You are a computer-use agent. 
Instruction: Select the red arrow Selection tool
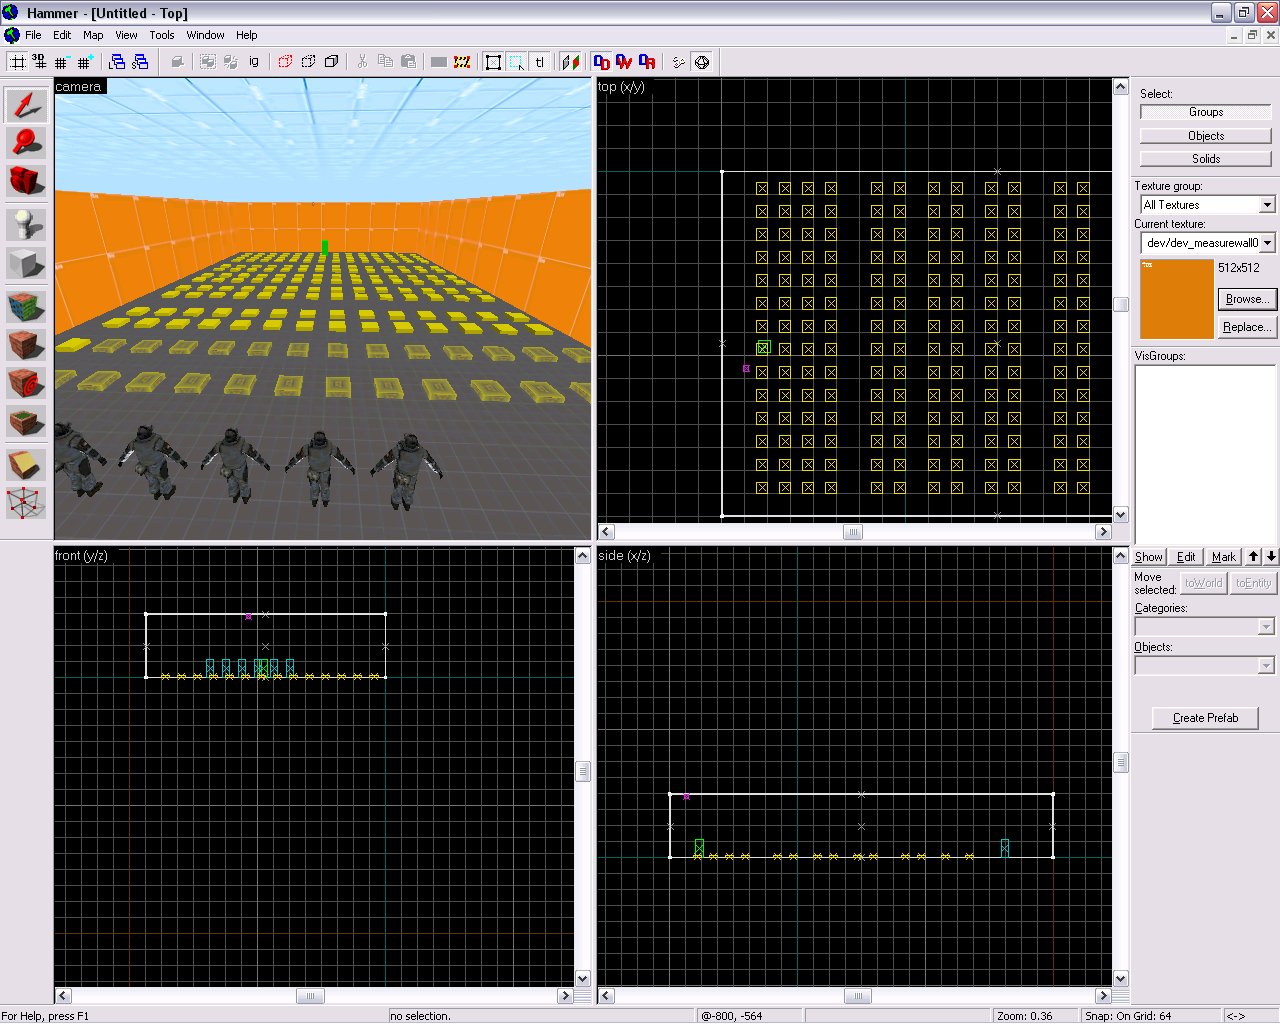click(x=26, y=106)
